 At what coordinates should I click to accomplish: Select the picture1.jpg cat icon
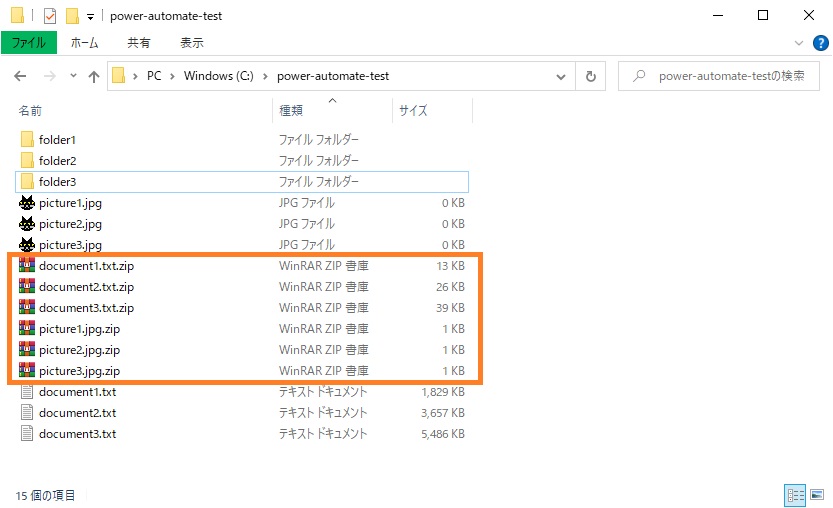27,202
